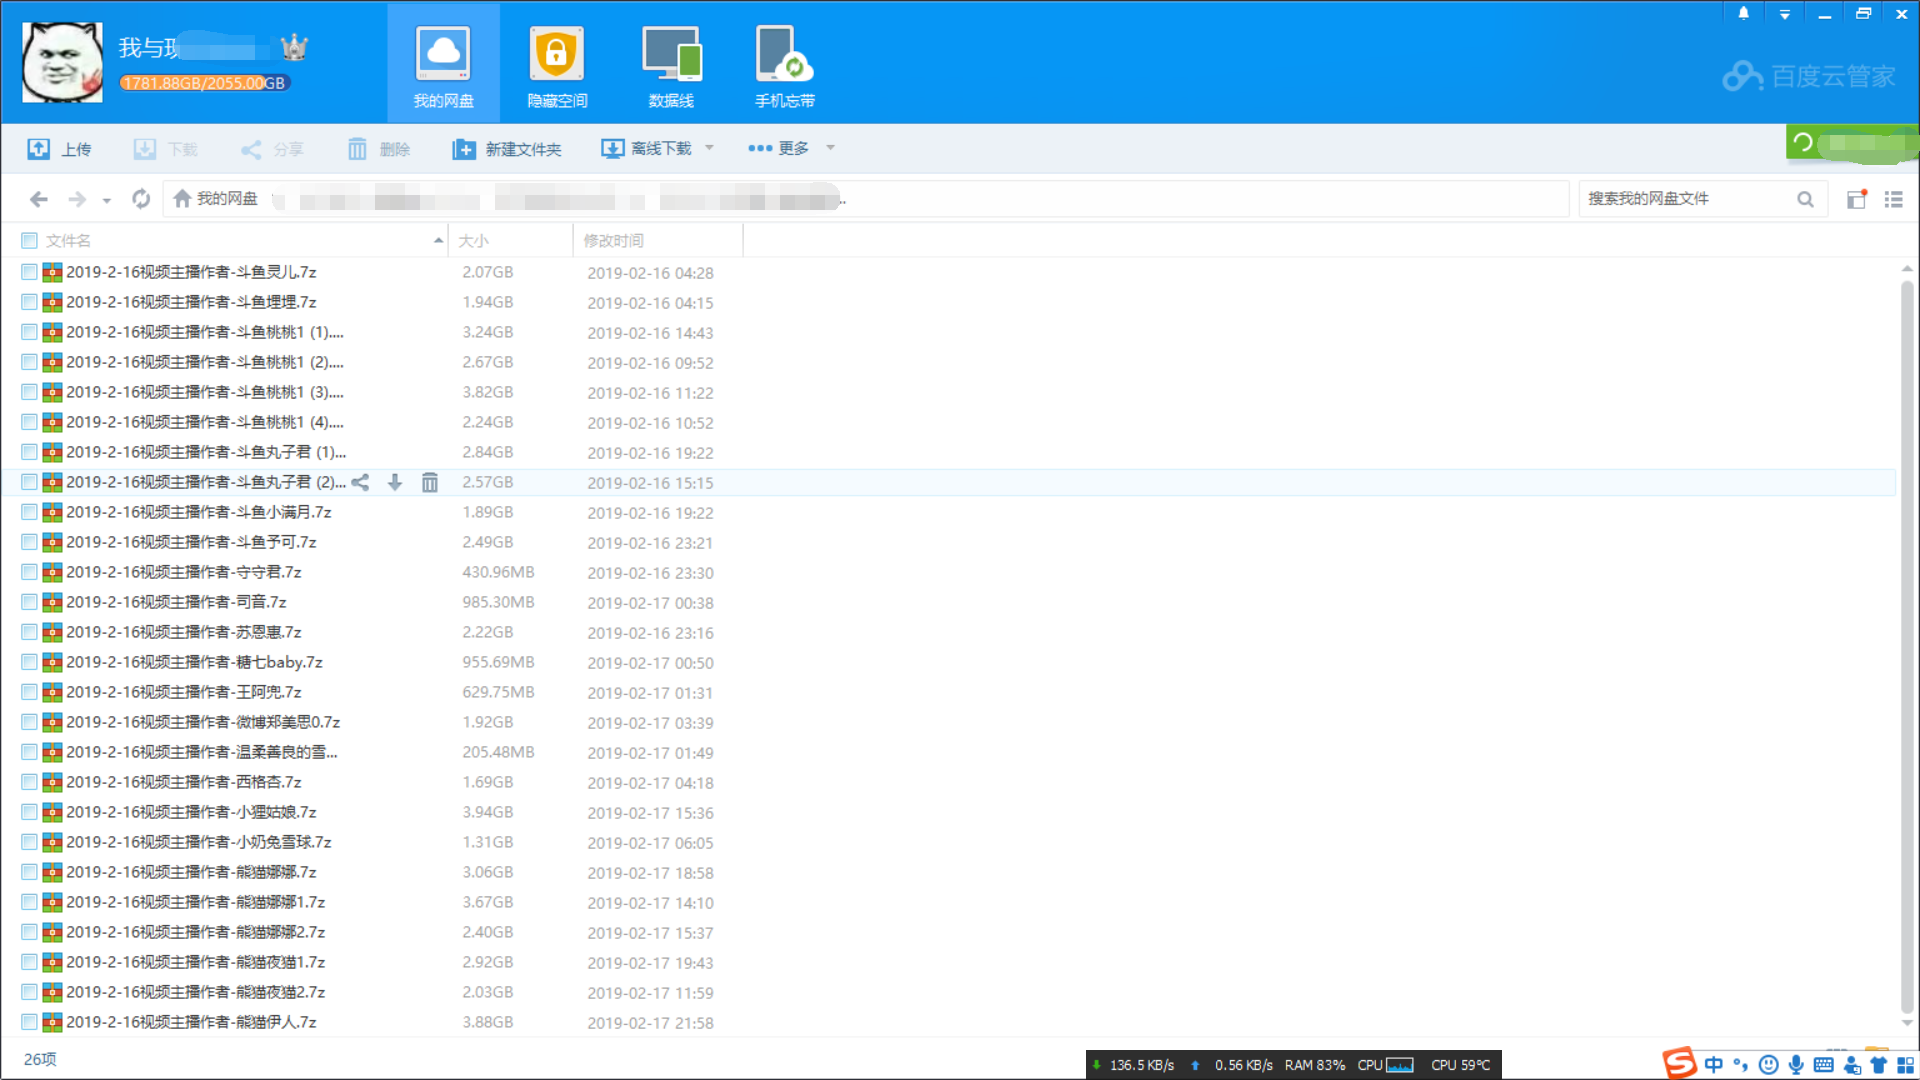Click the 上传 upload button
The height and width of the screenshot is (1080, 1920).
(59, 149)
